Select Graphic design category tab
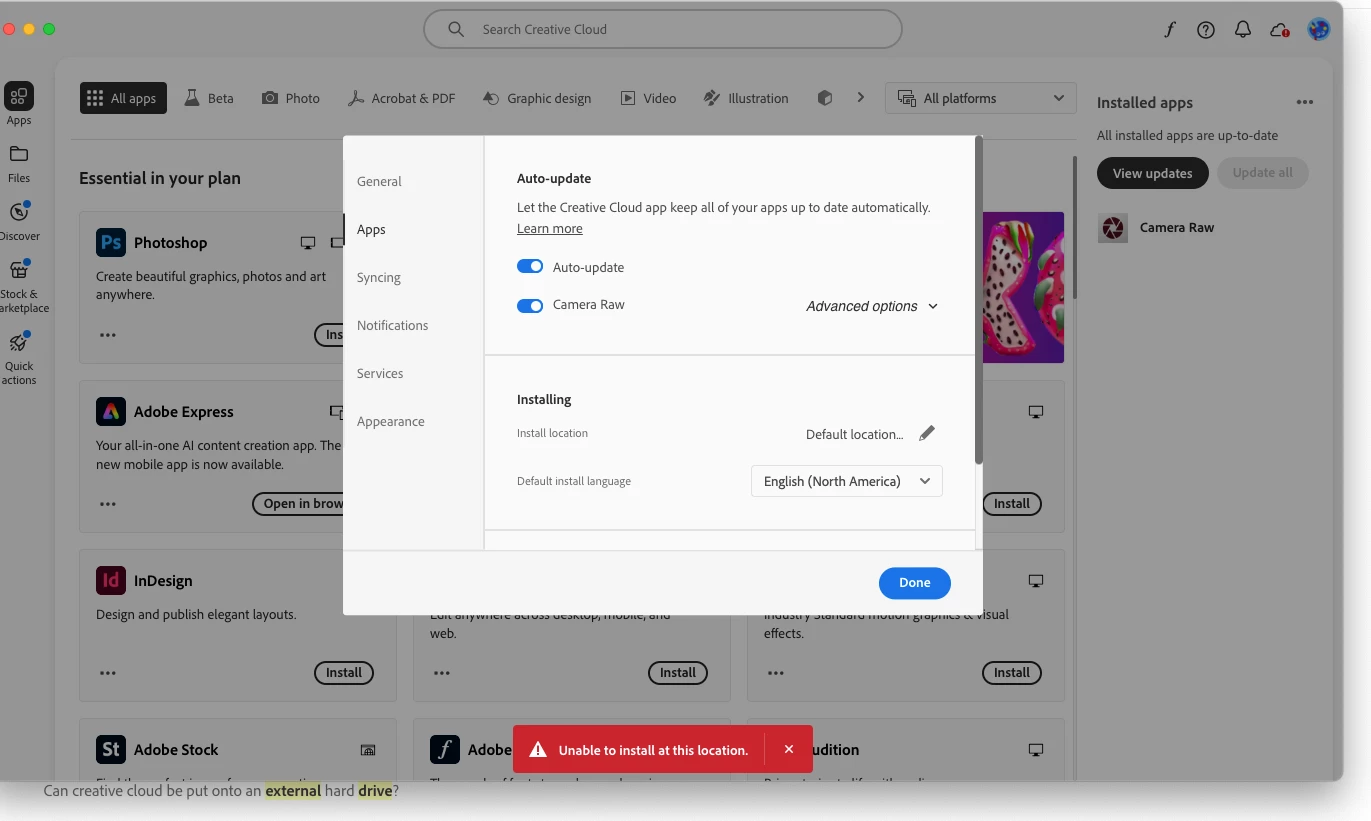Screen dimensions: 1371x821 pos(537,98)
